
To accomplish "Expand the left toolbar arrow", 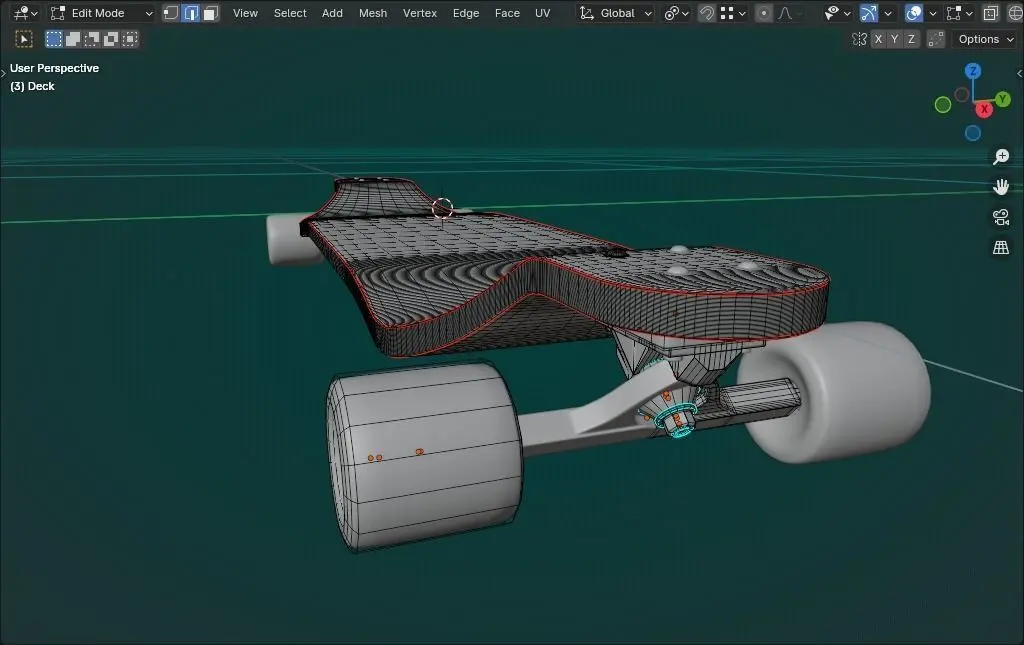I will coord(3,73).
